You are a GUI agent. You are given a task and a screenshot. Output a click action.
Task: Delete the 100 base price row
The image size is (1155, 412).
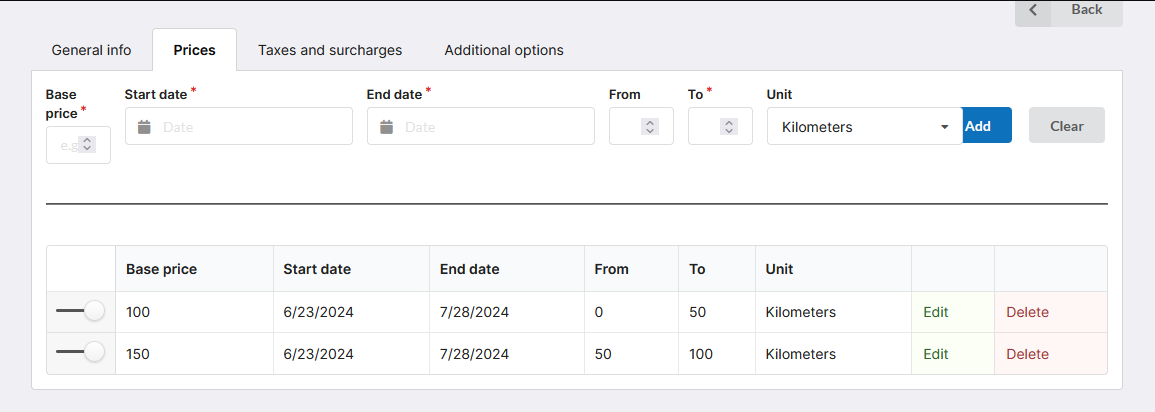[x=1027, y=312]
